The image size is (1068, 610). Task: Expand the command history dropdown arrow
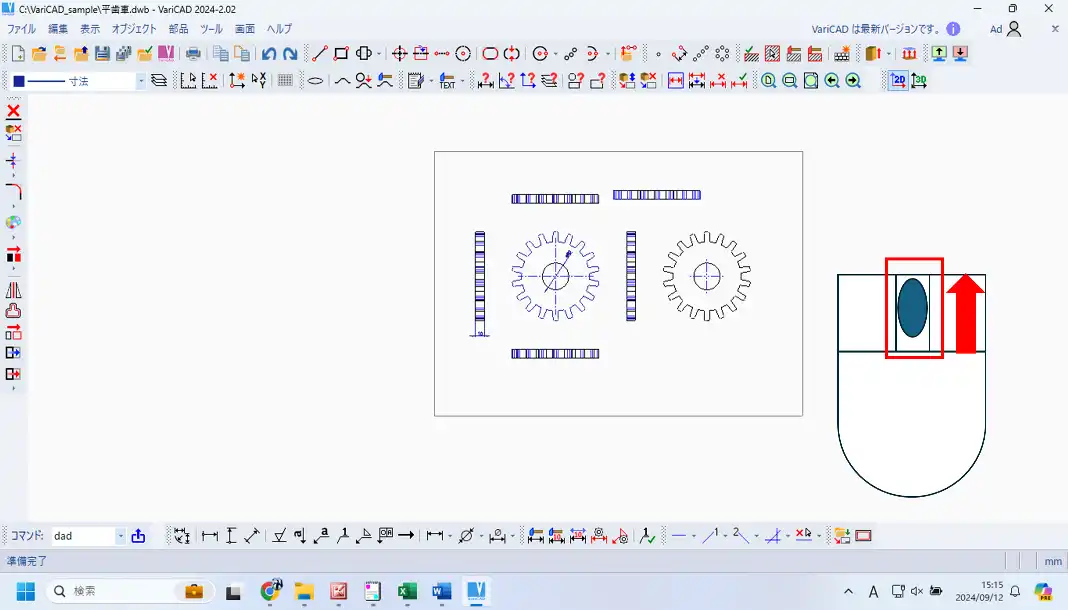121,536
